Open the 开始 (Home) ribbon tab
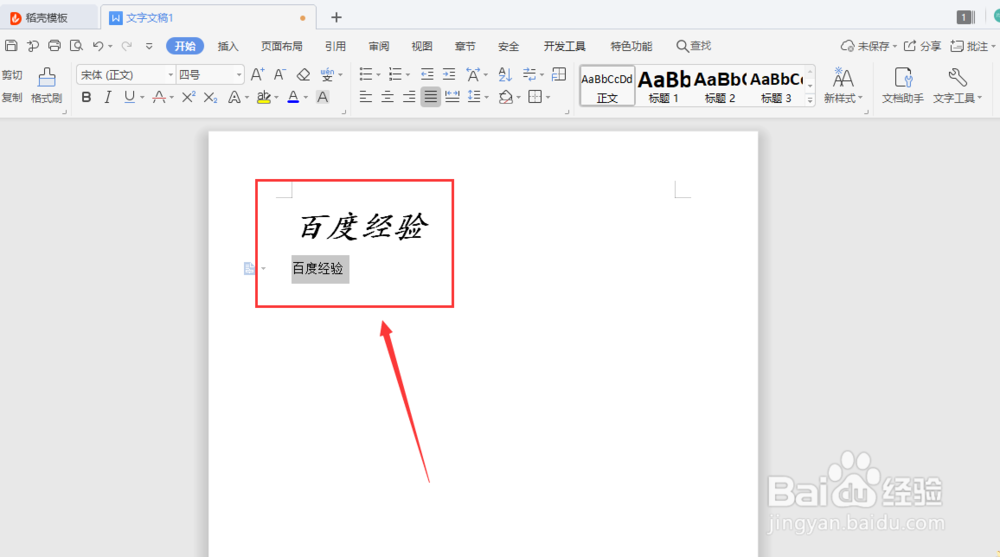1000x557 pixels. coord(185,46)
